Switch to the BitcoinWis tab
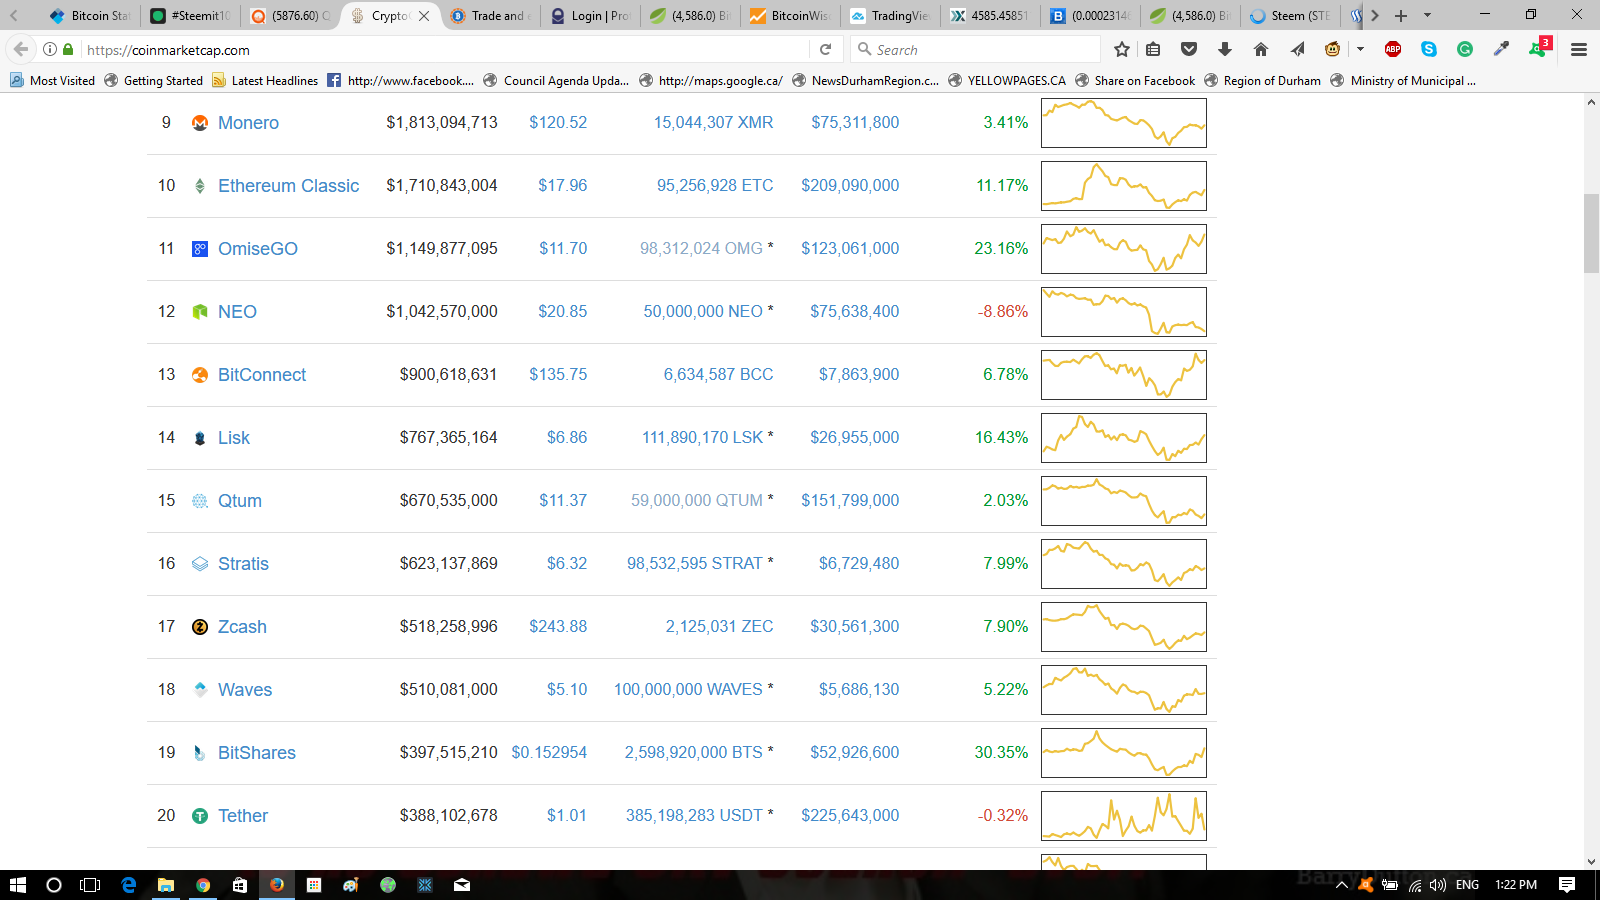The width and height of the screenshot is (1600, 900). pyautogui.click(x=790, y=16)
